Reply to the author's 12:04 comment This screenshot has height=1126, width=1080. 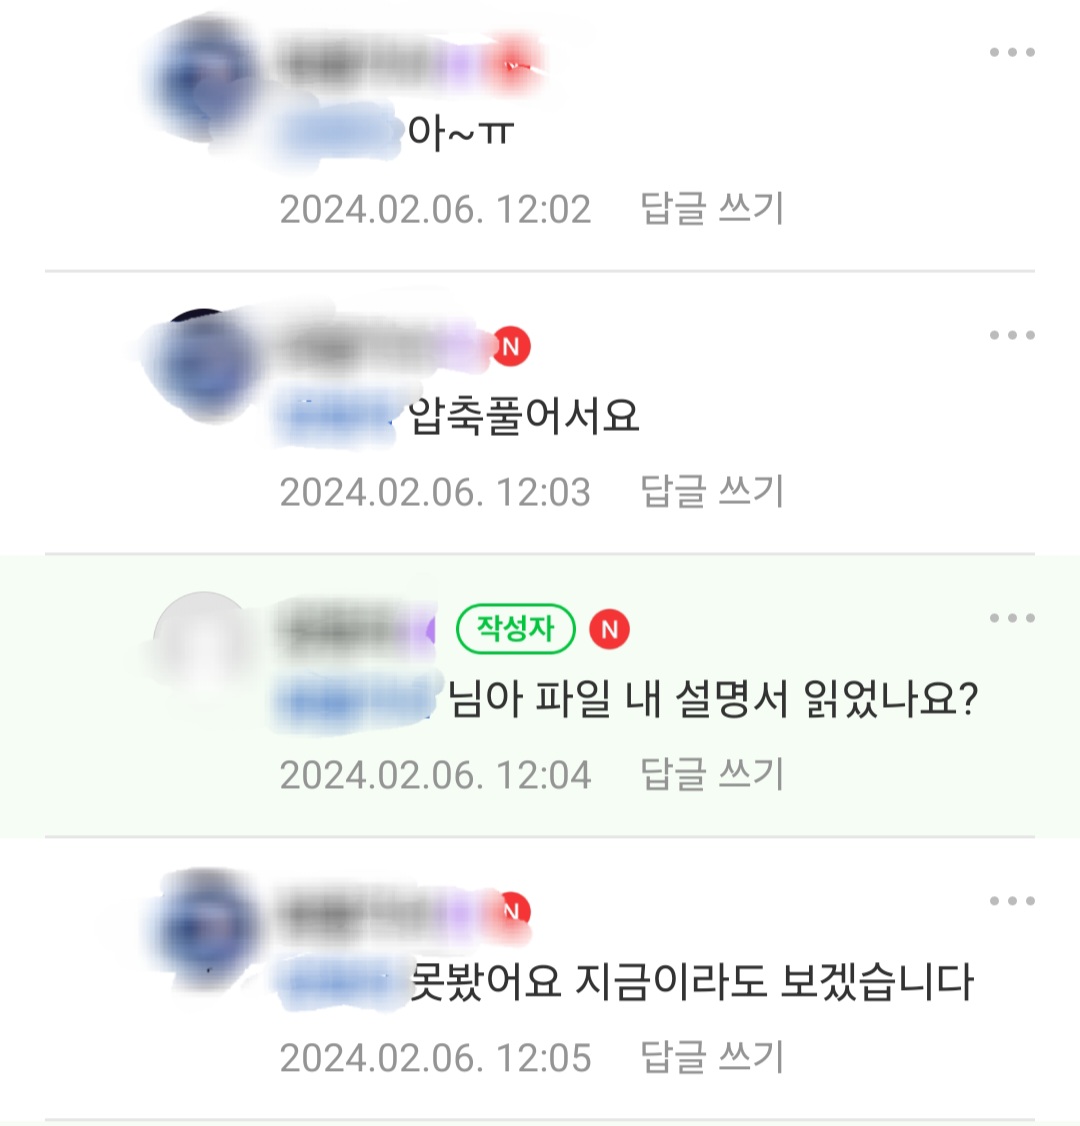711,775
